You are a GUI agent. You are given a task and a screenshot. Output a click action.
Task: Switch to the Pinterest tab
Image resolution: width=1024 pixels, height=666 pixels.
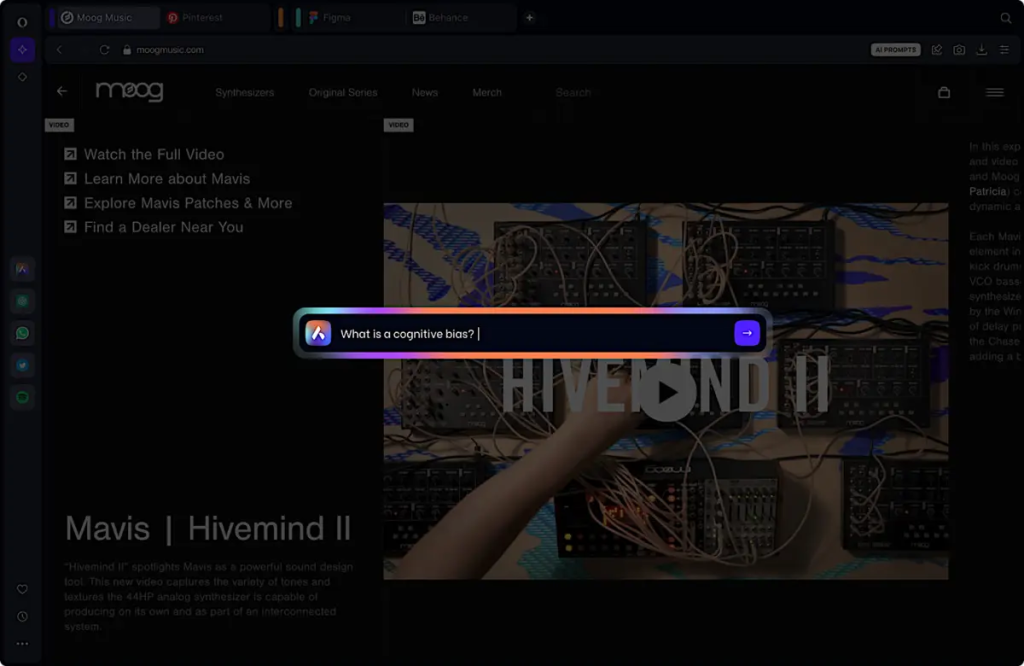[216, 18]
